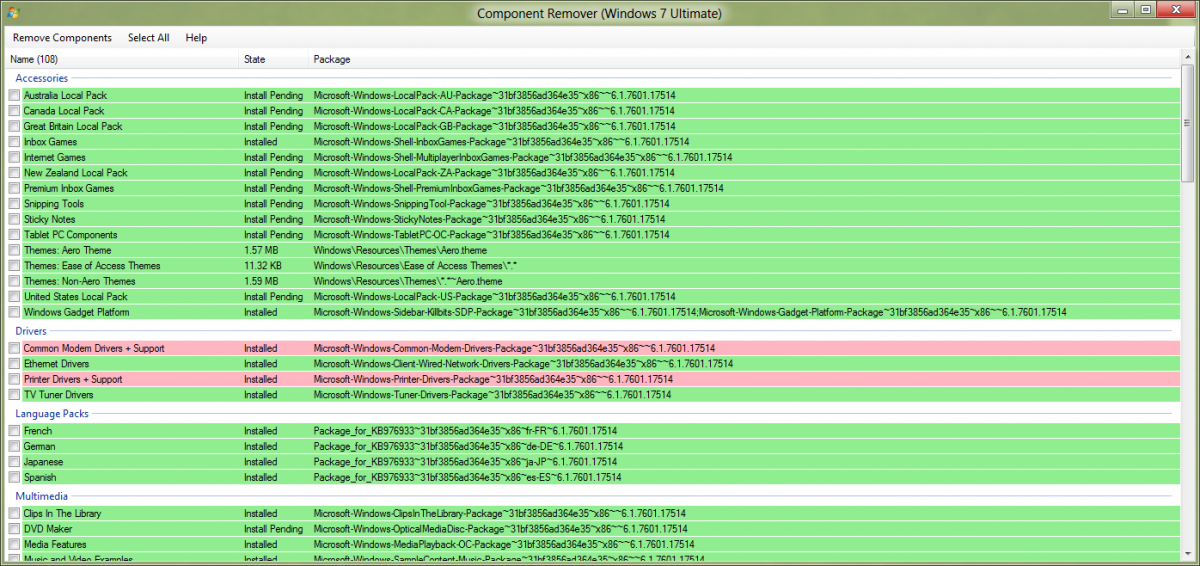Check the Japanese language pack checkbox

(14, 463)
